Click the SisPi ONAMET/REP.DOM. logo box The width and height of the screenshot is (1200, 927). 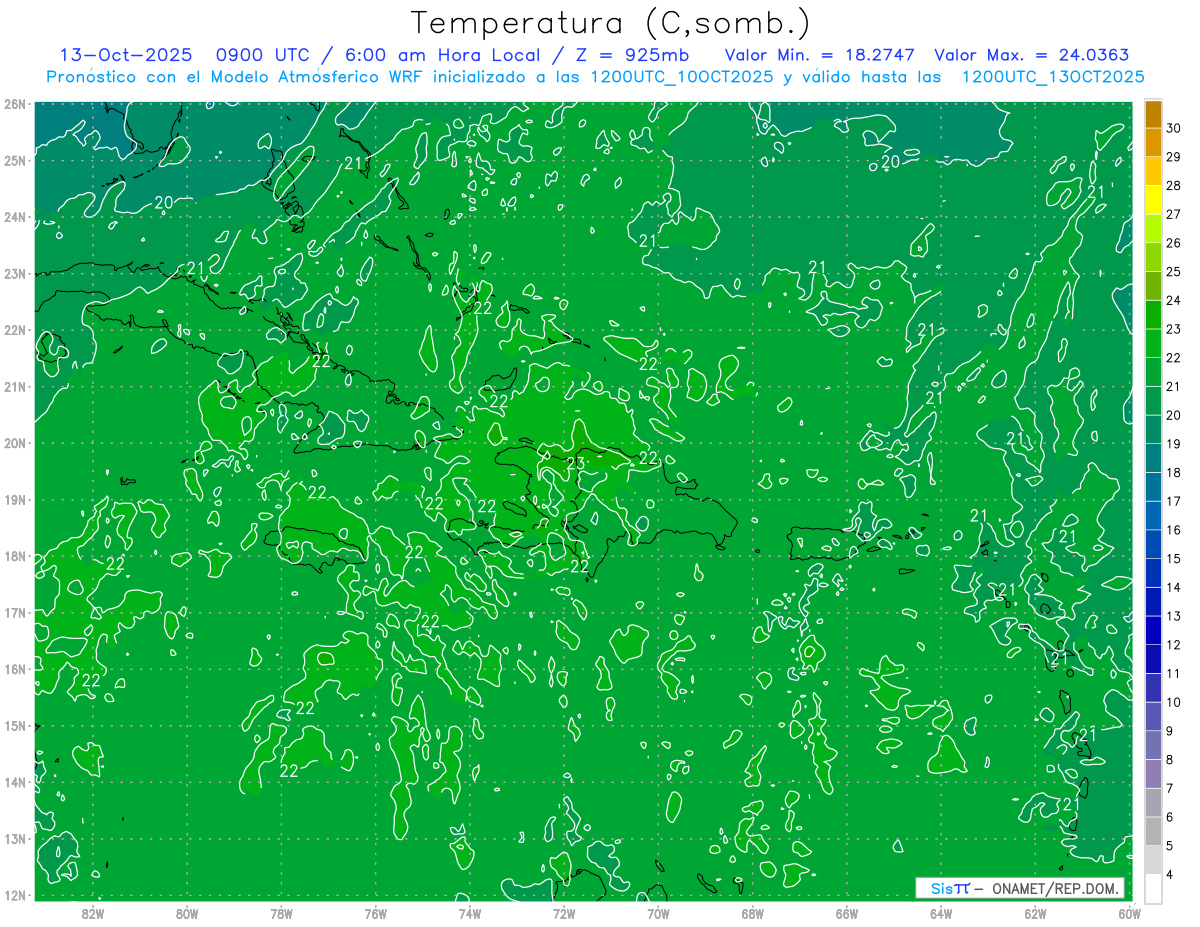coord(1019,888)
